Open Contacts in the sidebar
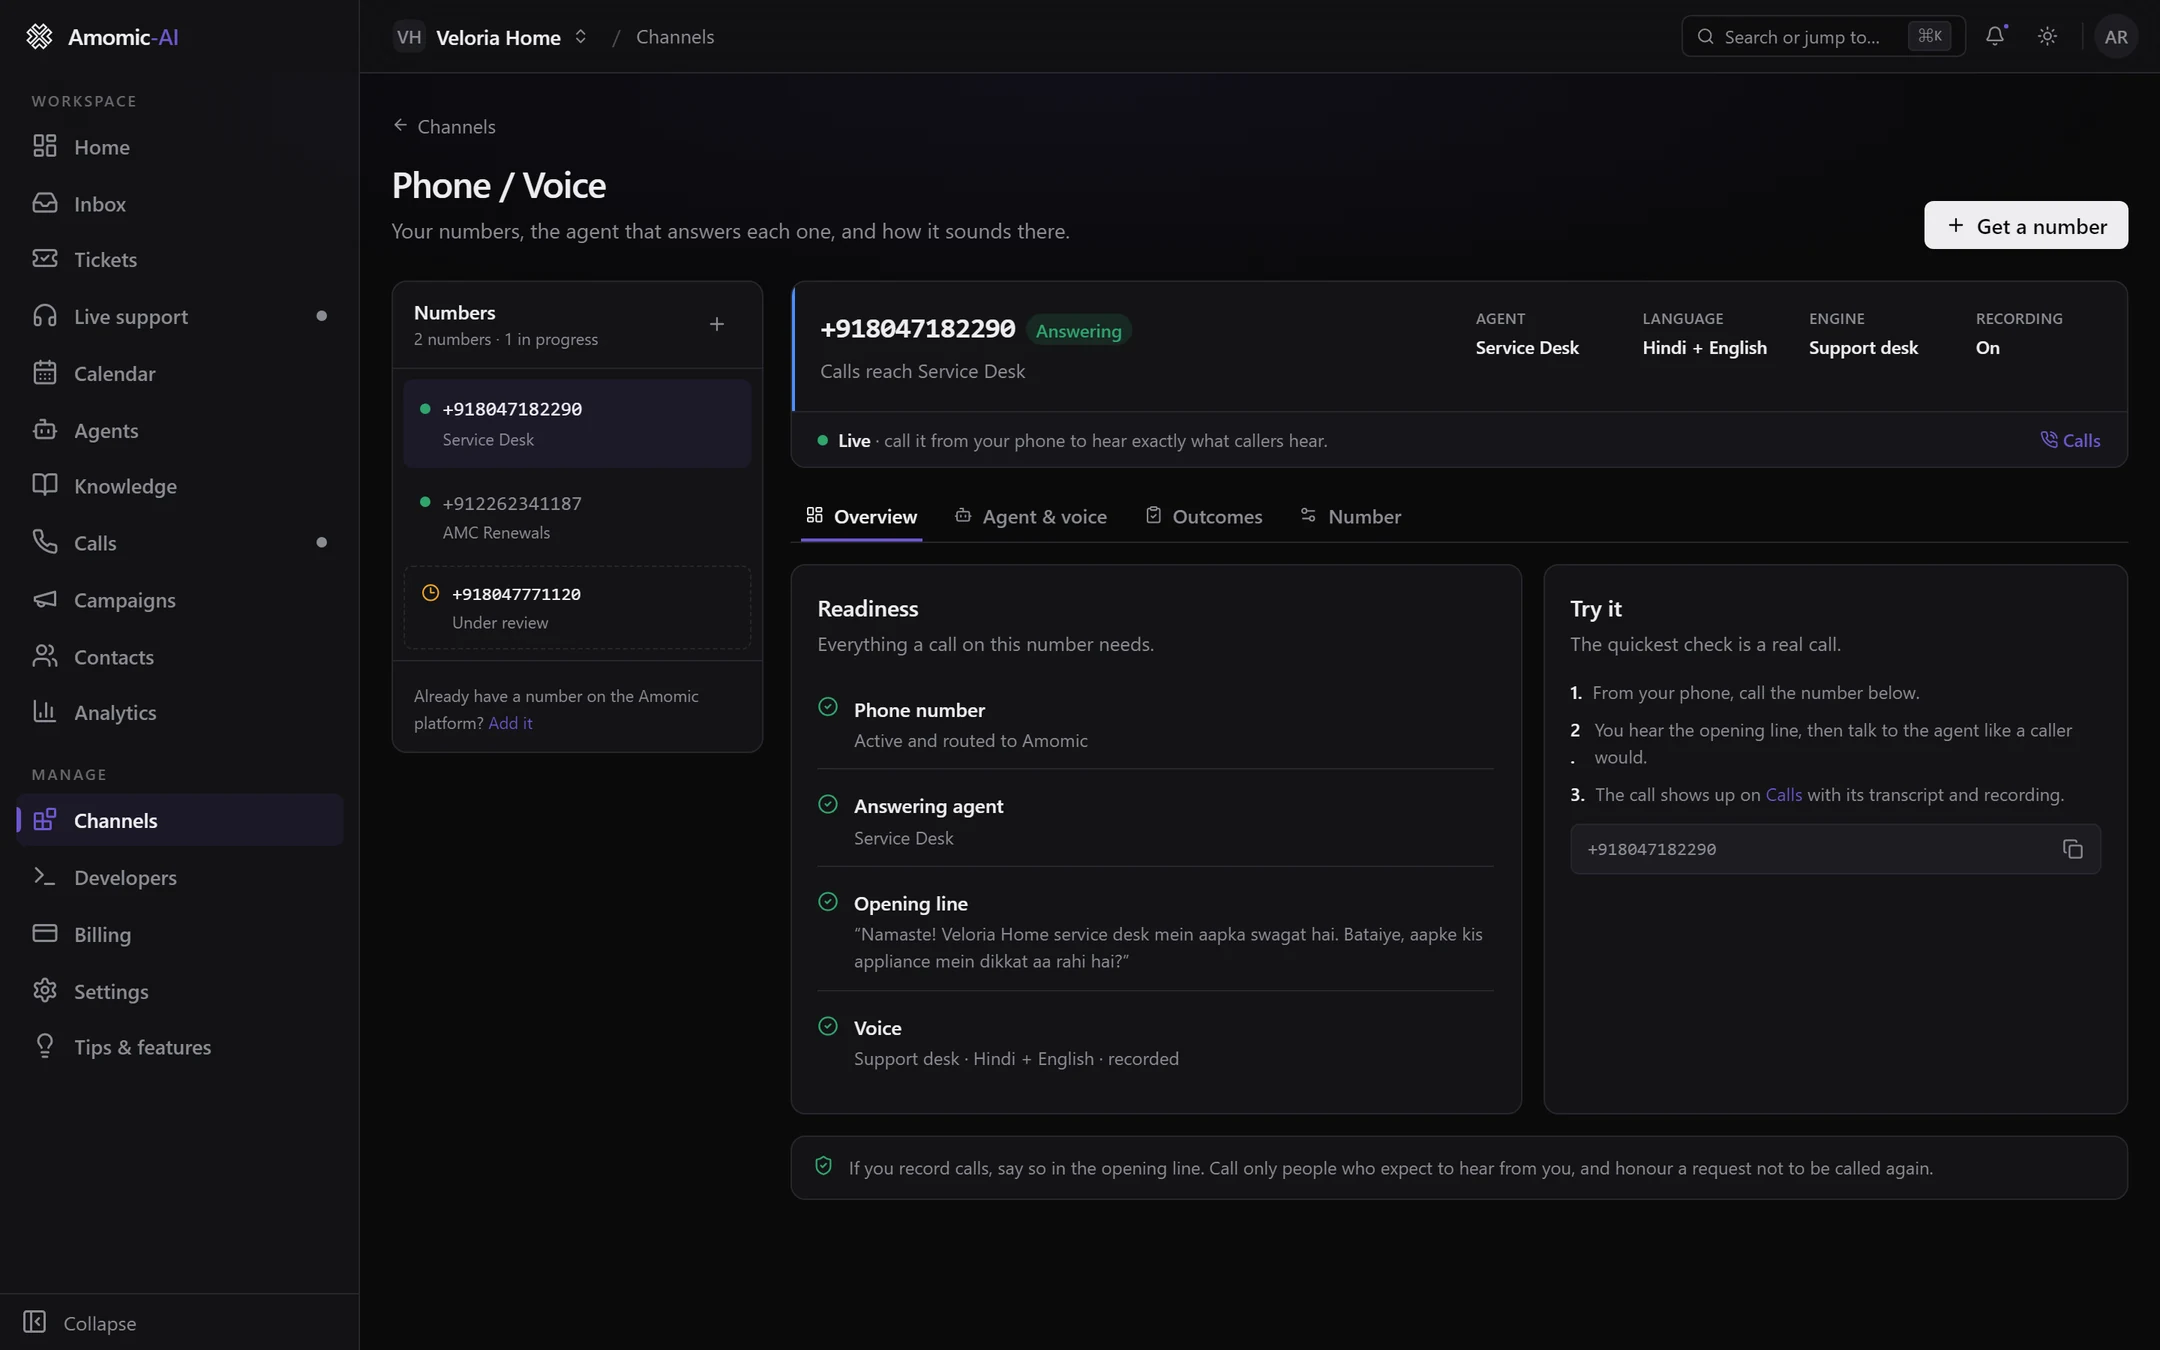 [180, 656]
